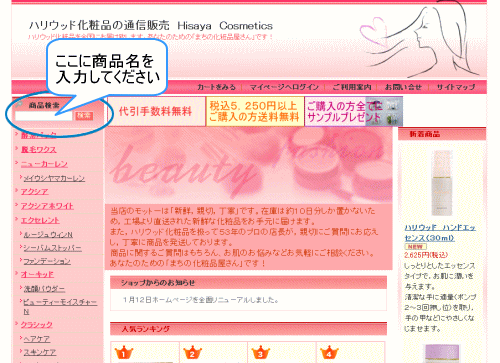Click the 人気ランキング section header

(248, 329)
